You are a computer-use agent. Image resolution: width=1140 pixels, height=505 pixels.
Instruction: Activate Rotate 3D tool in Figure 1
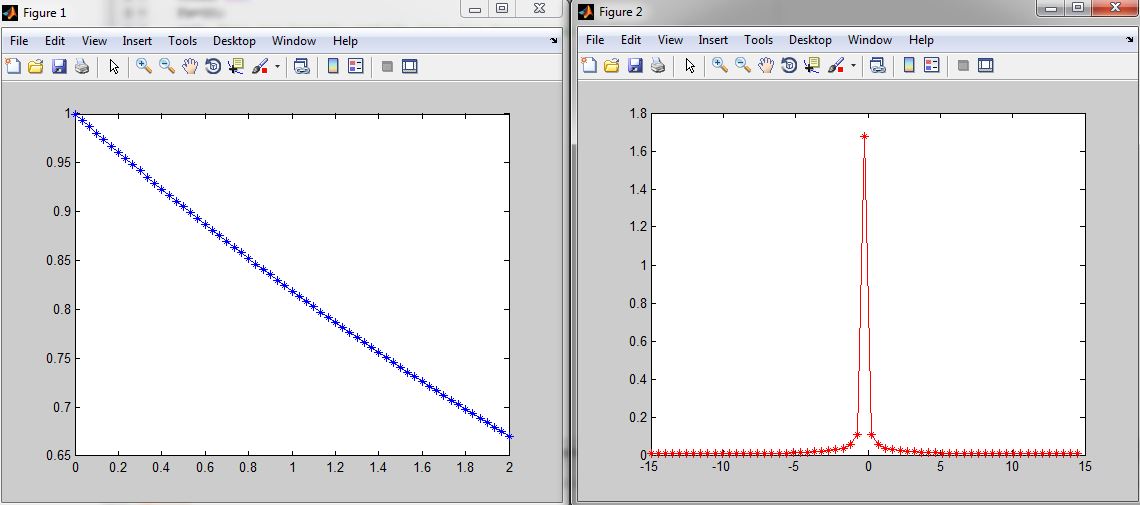[x=212, y=67]
